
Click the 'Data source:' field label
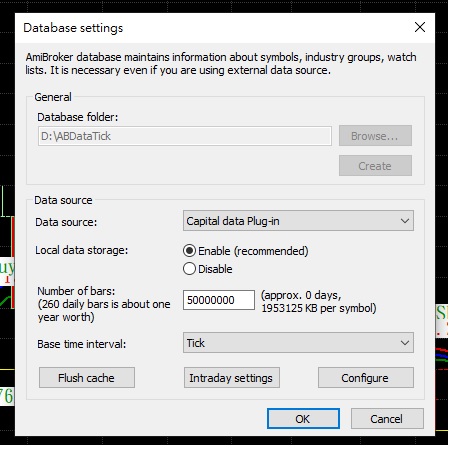(x=66, y=222)
